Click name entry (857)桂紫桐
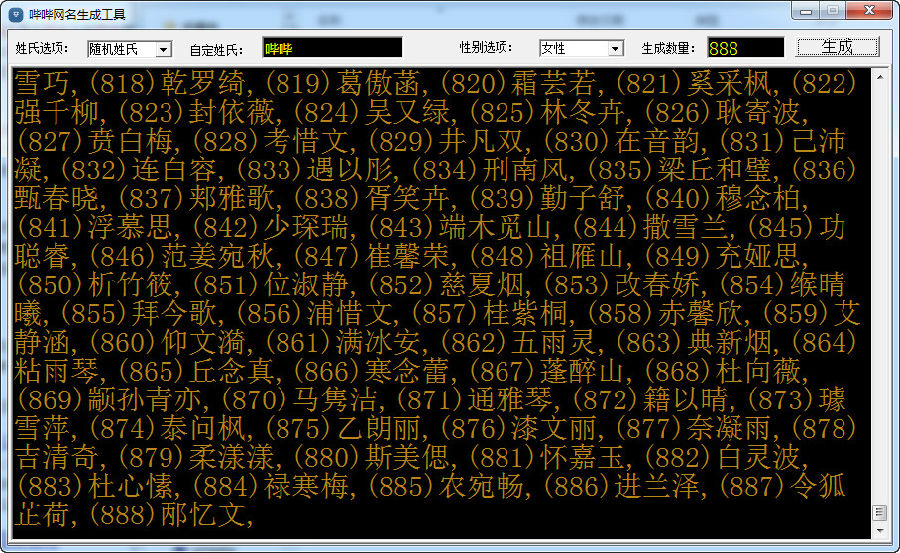The image size is (900, 553). [491, 314]
